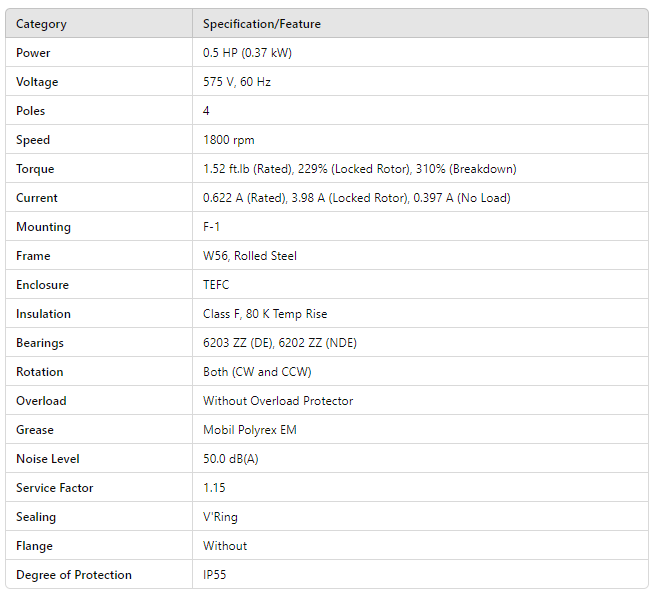Click the Torque specification text
Image resolution: width=657 pixels, height=595 pixels.
pos(359,169)
